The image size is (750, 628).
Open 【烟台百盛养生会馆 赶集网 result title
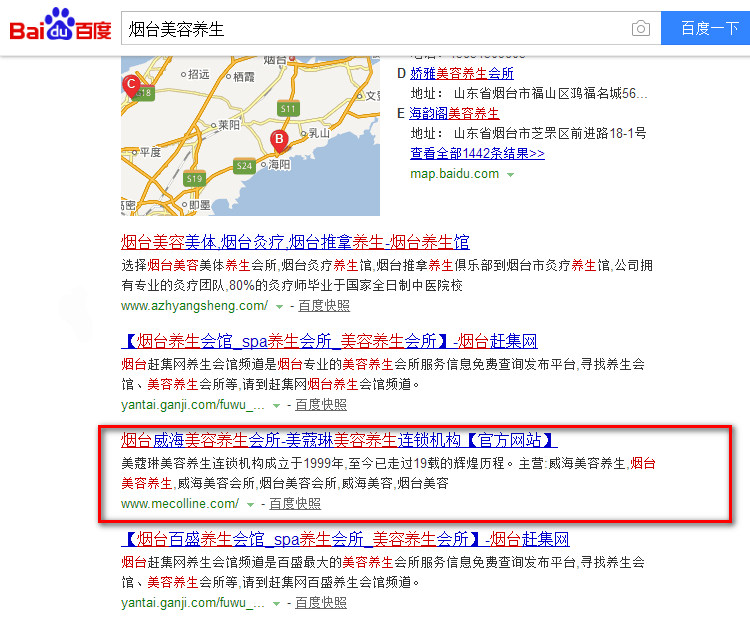[x=345, y=539]
